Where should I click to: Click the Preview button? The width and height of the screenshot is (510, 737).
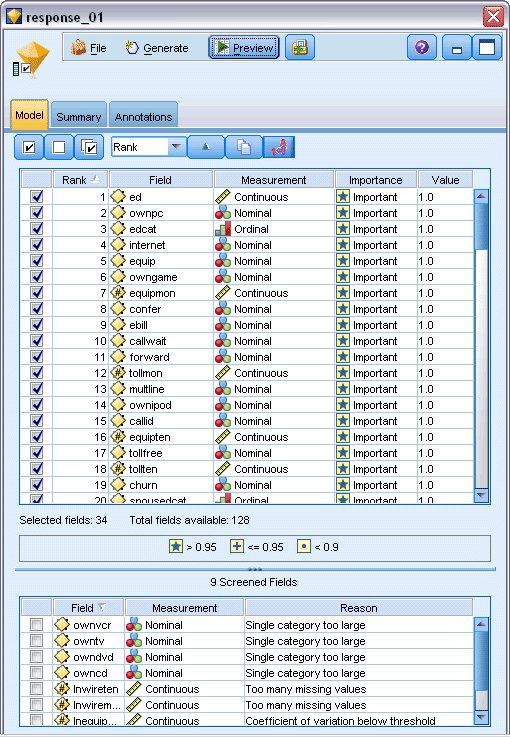click(x=243, y=48)
